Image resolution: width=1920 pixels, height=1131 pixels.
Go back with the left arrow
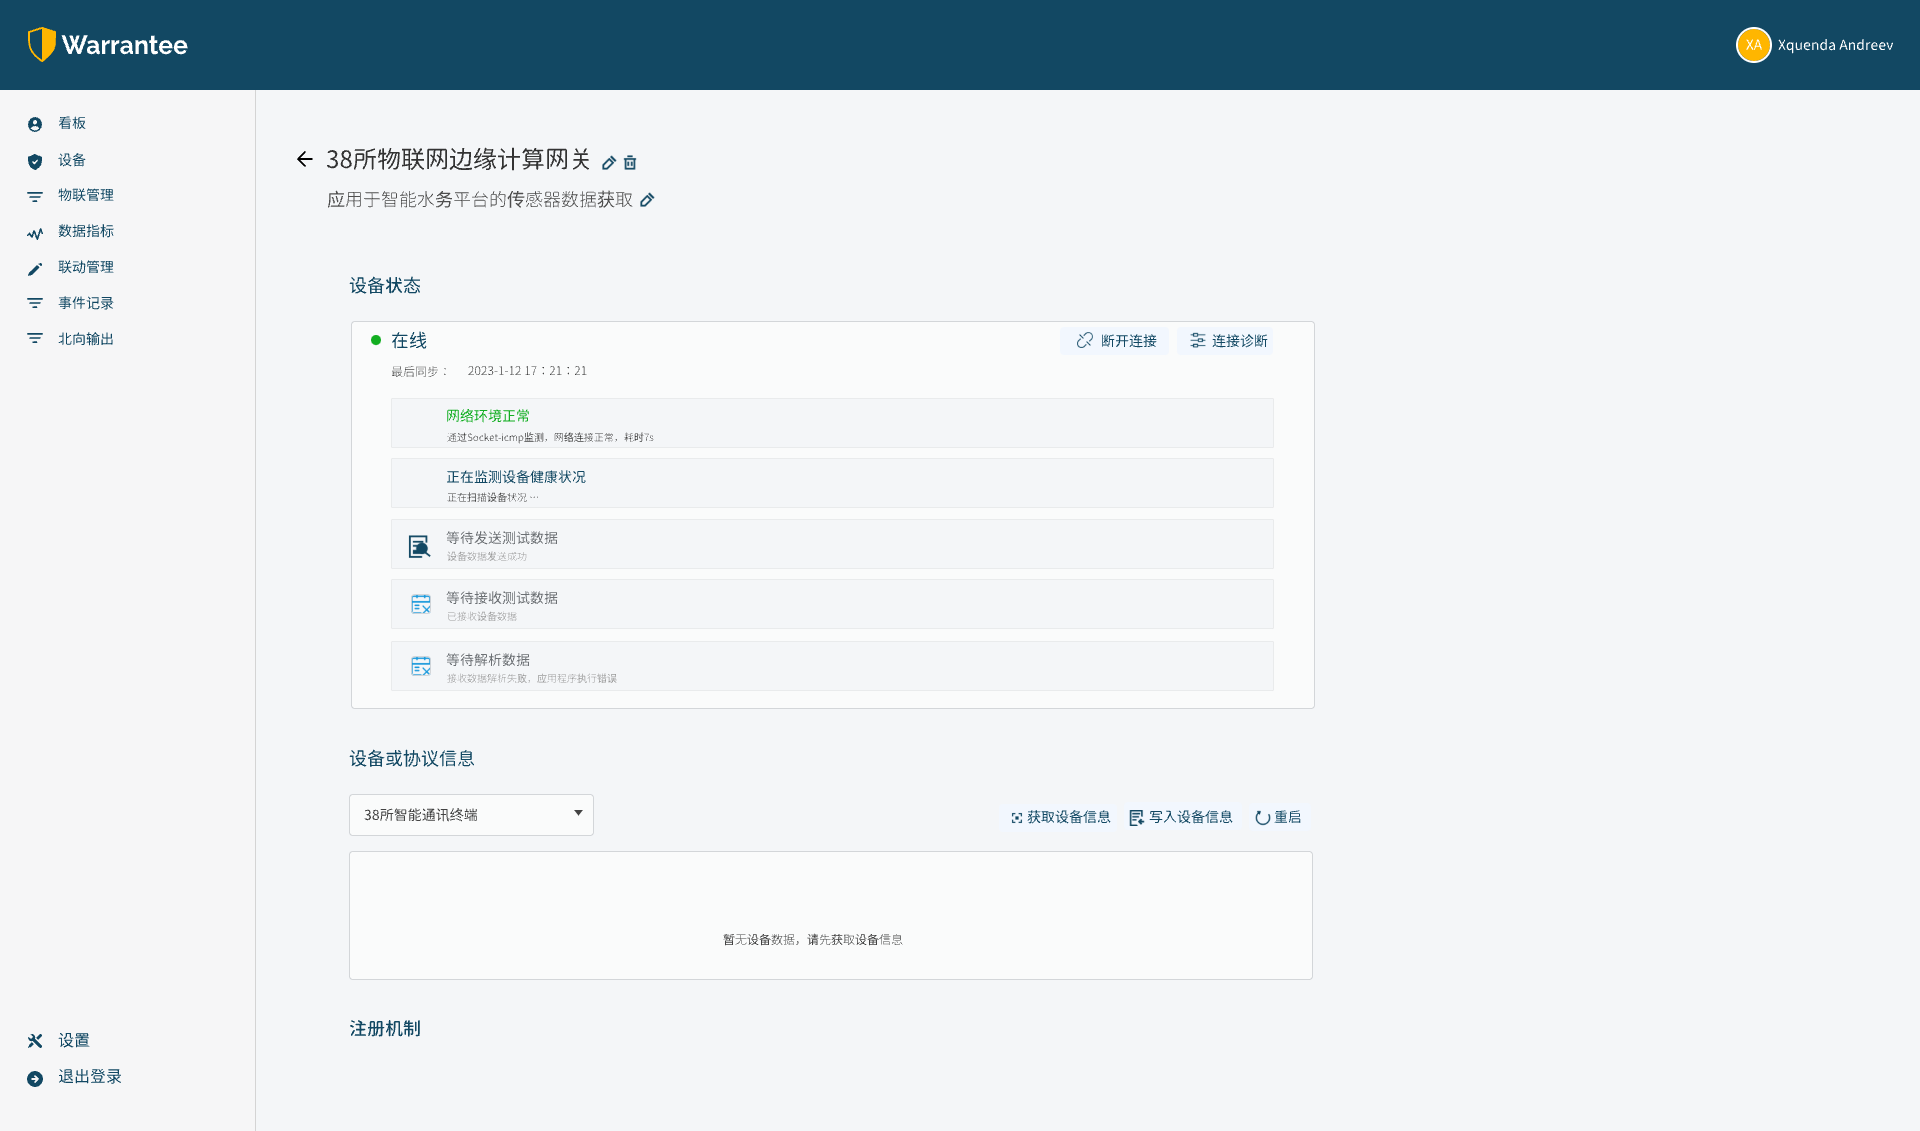click(305, 159)
